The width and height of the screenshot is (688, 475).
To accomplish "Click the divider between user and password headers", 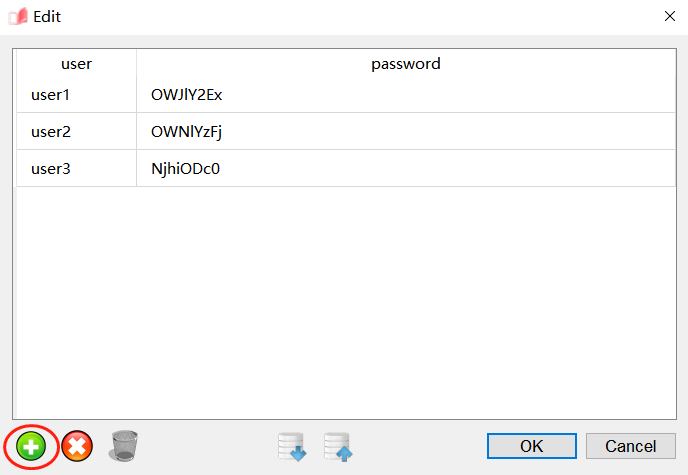I will (x=137, y=64).
